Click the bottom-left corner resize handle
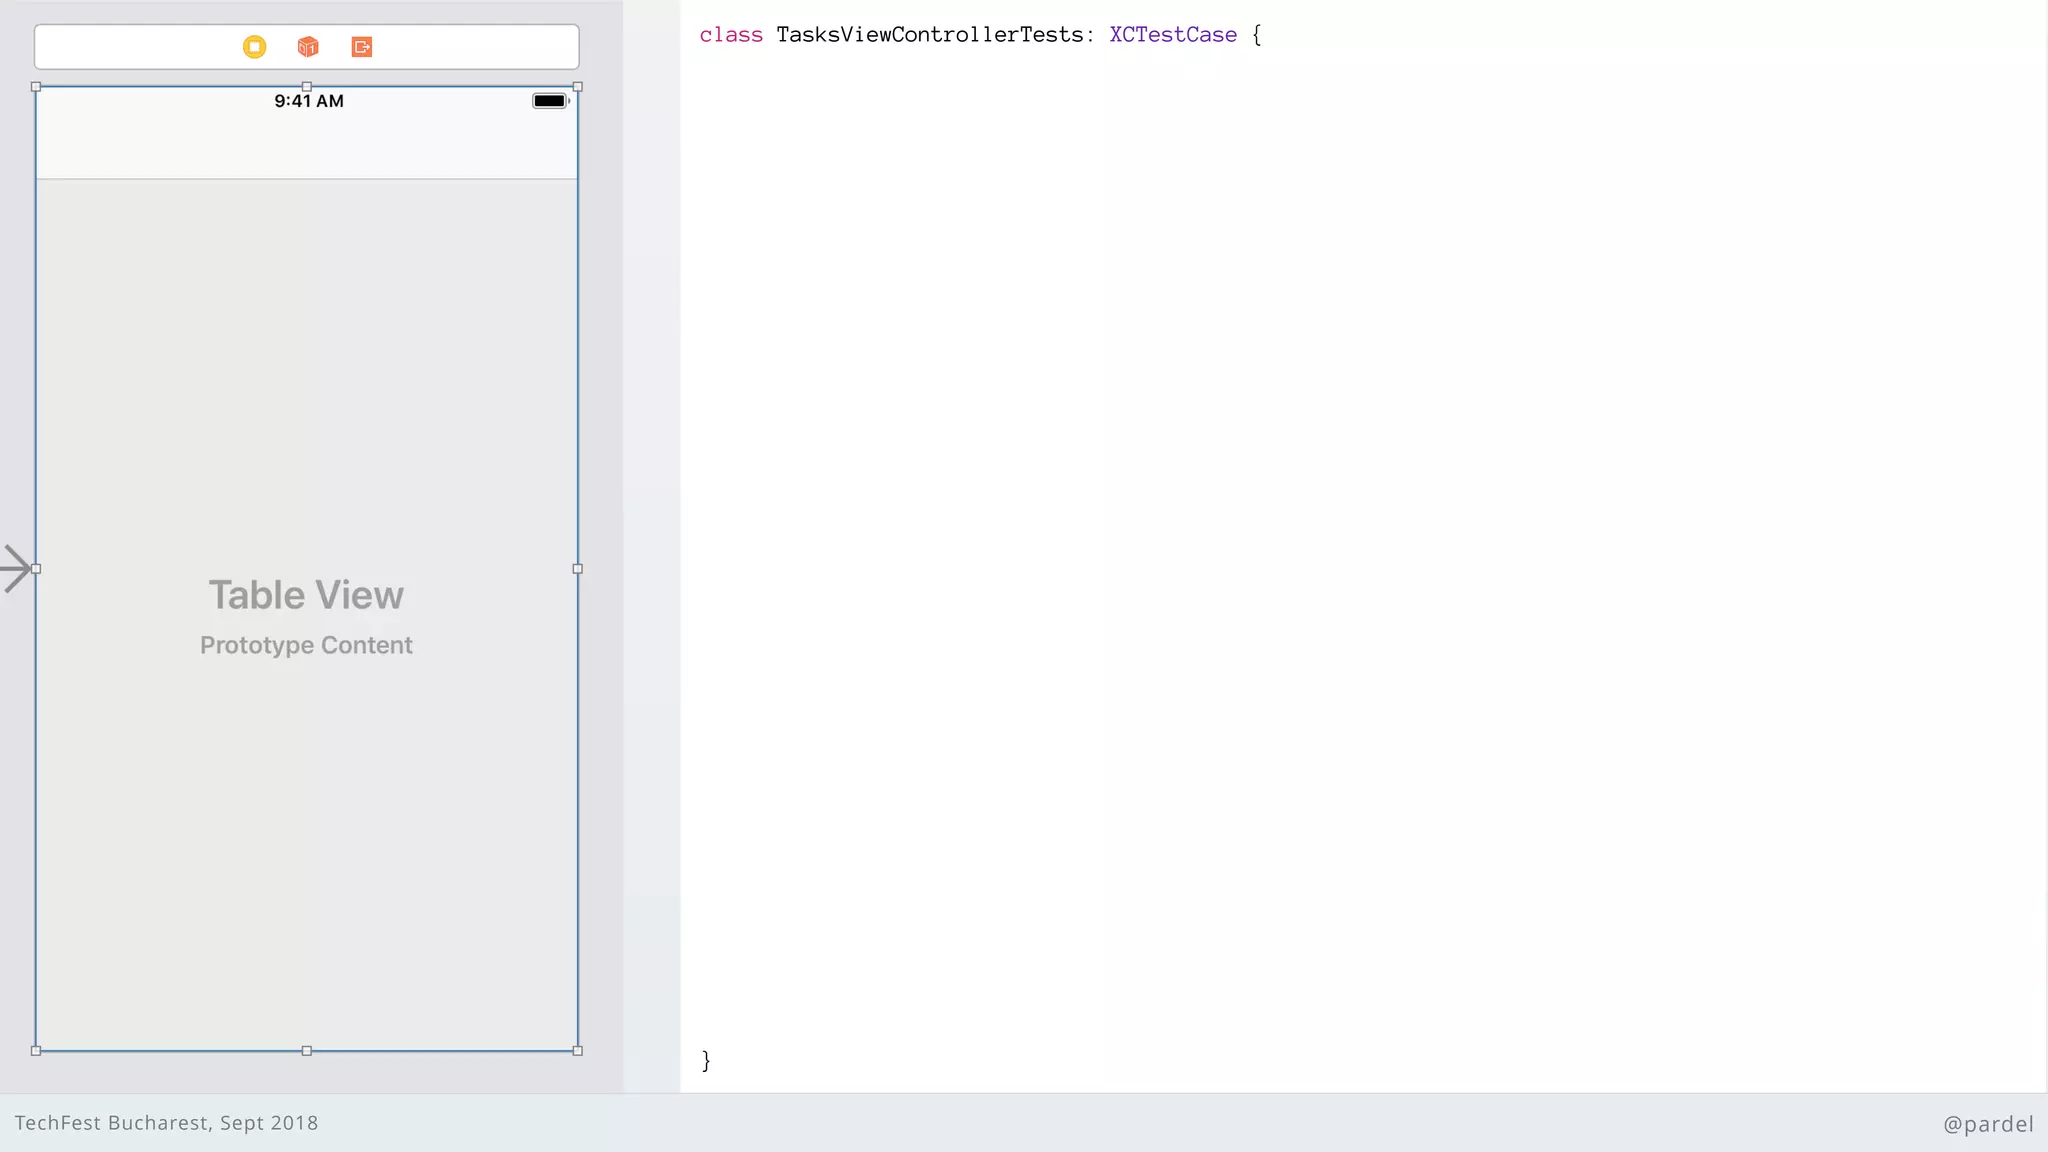The height and width of the screenshot is (1152, 2048). pyautogui.click(x=36, y=1051)
